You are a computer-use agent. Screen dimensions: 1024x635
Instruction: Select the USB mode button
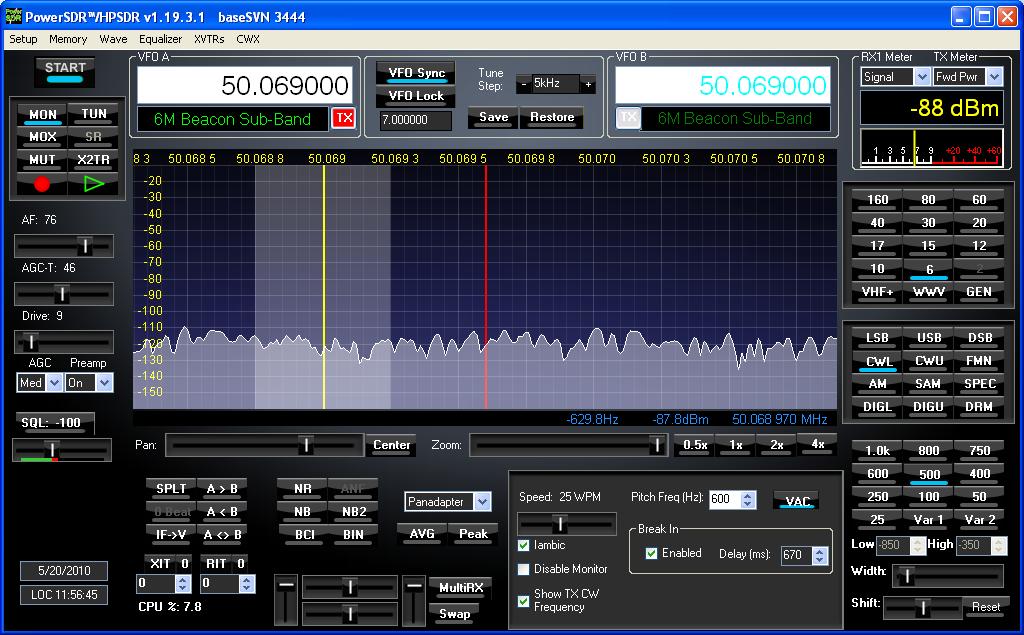pos(928,338)
